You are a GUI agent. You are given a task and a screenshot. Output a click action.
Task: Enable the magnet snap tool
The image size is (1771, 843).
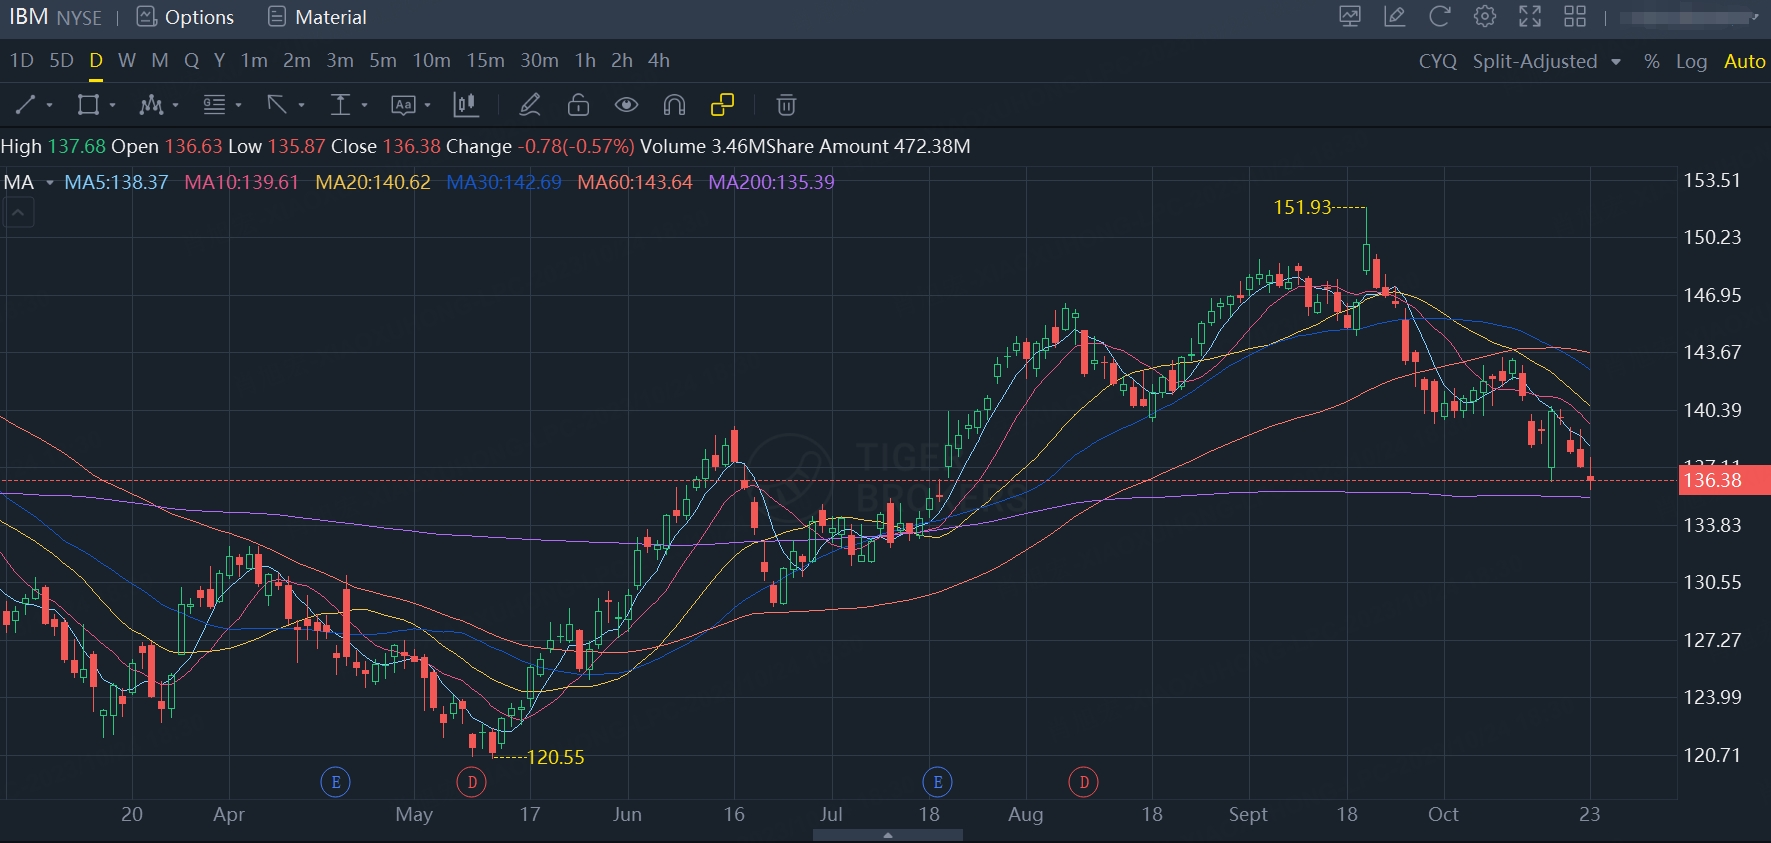(674, 105)
